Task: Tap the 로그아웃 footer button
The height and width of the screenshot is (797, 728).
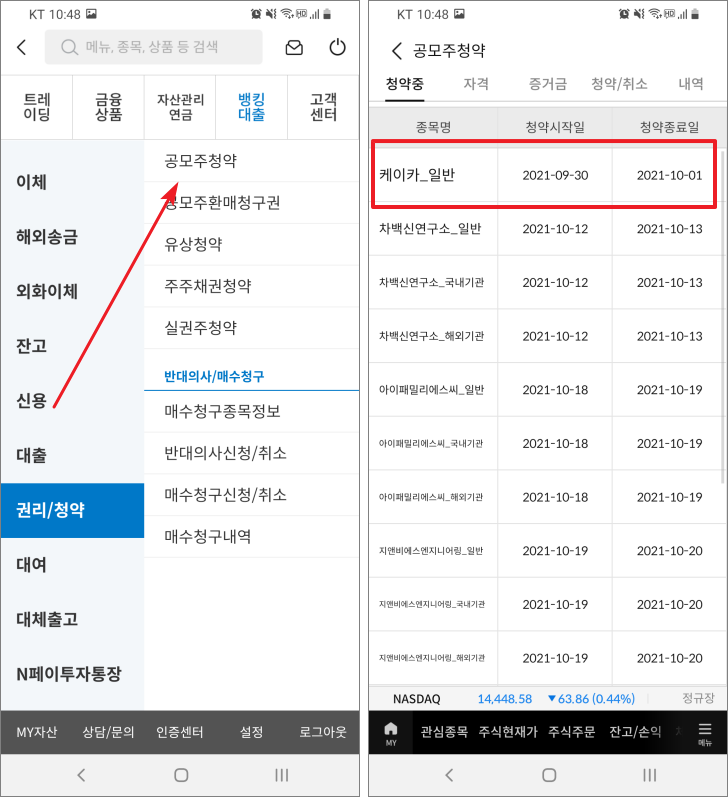Action: pyautogui.click(x=322, y=733)
